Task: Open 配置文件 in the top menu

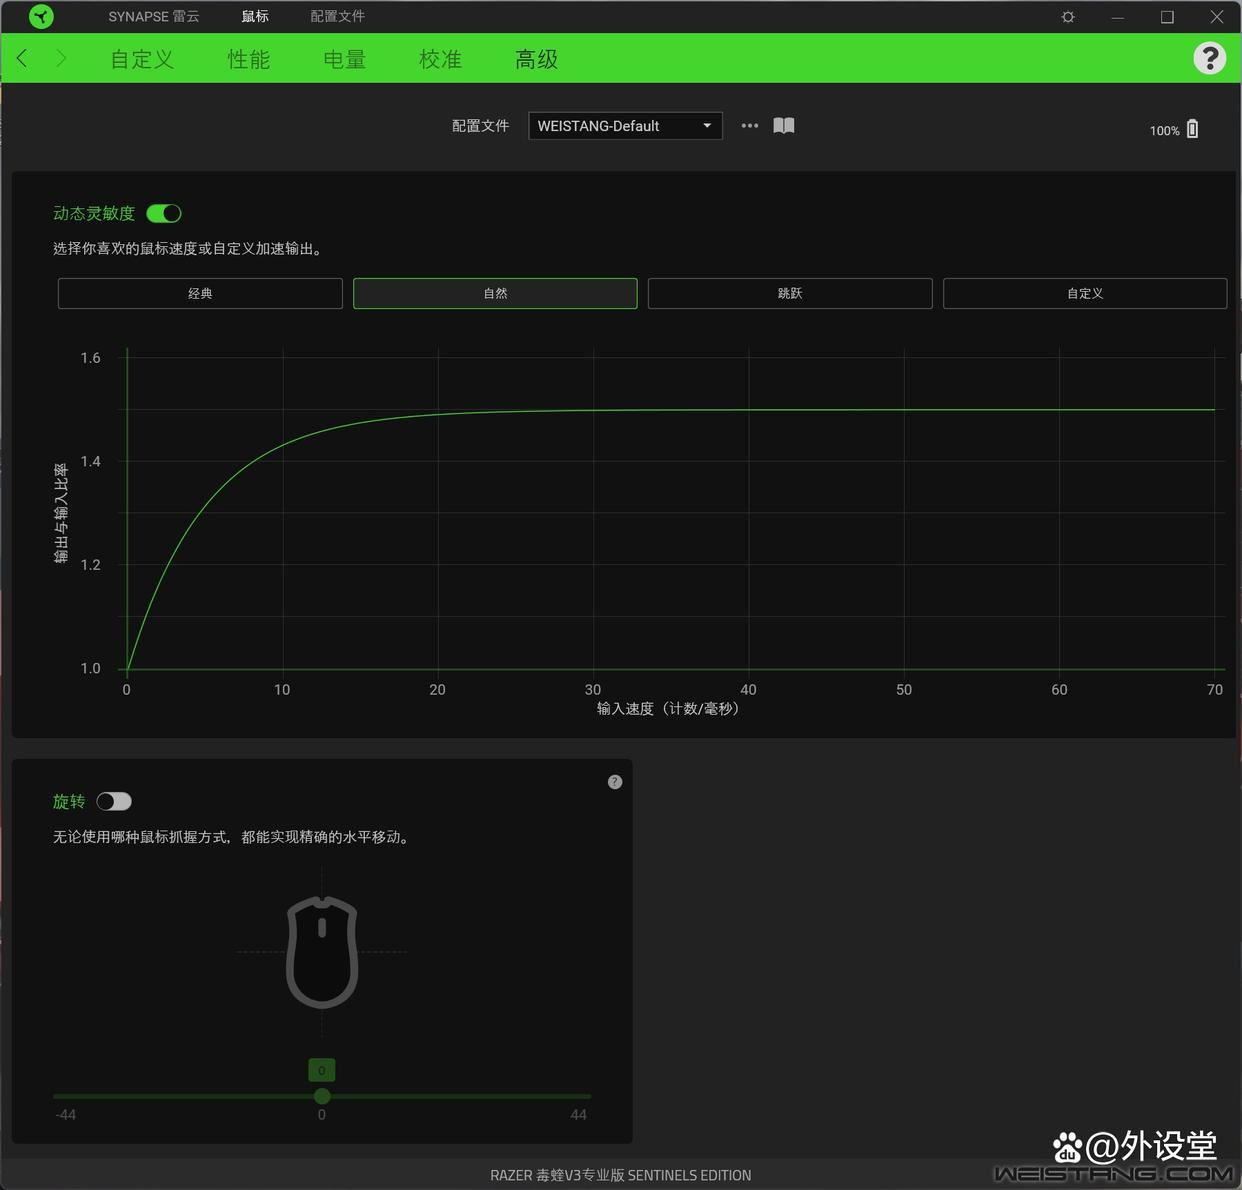Action: pos(337,17)
